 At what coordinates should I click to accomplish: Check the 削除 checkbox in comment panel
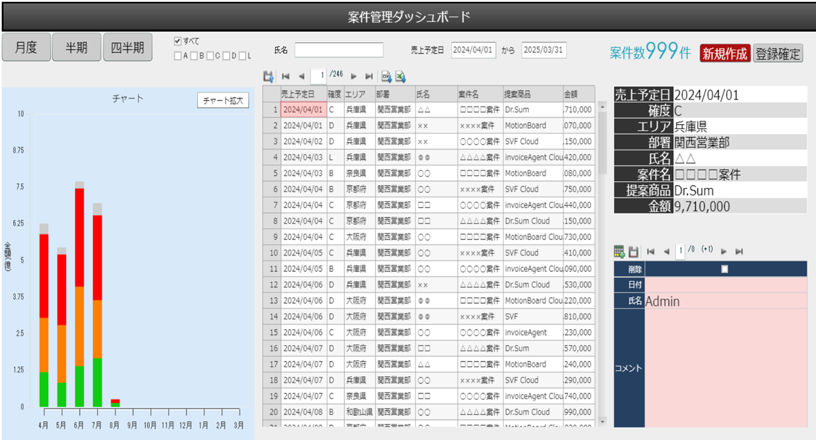click(725, 269)
